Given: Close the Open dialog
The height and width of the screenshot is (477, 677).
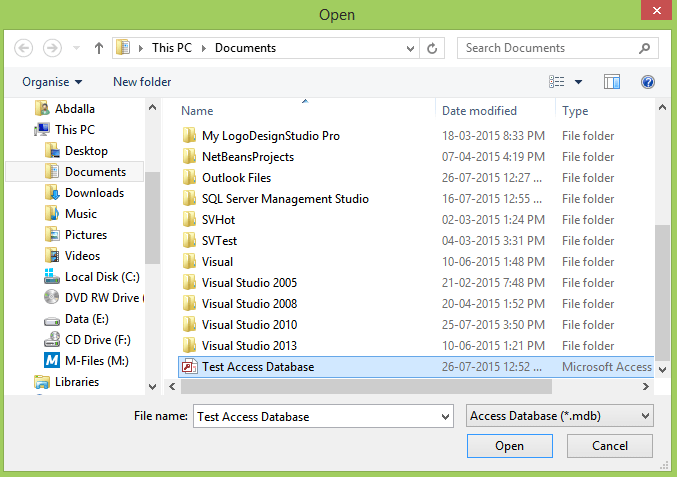Looking at the screenshot, I should click(657, 10).
